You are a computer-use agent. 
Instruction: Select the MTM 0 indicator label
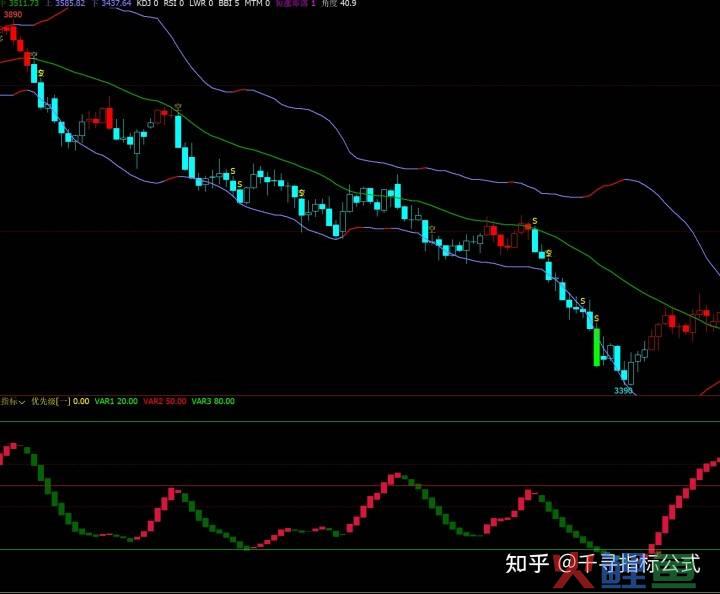(257, 3)
